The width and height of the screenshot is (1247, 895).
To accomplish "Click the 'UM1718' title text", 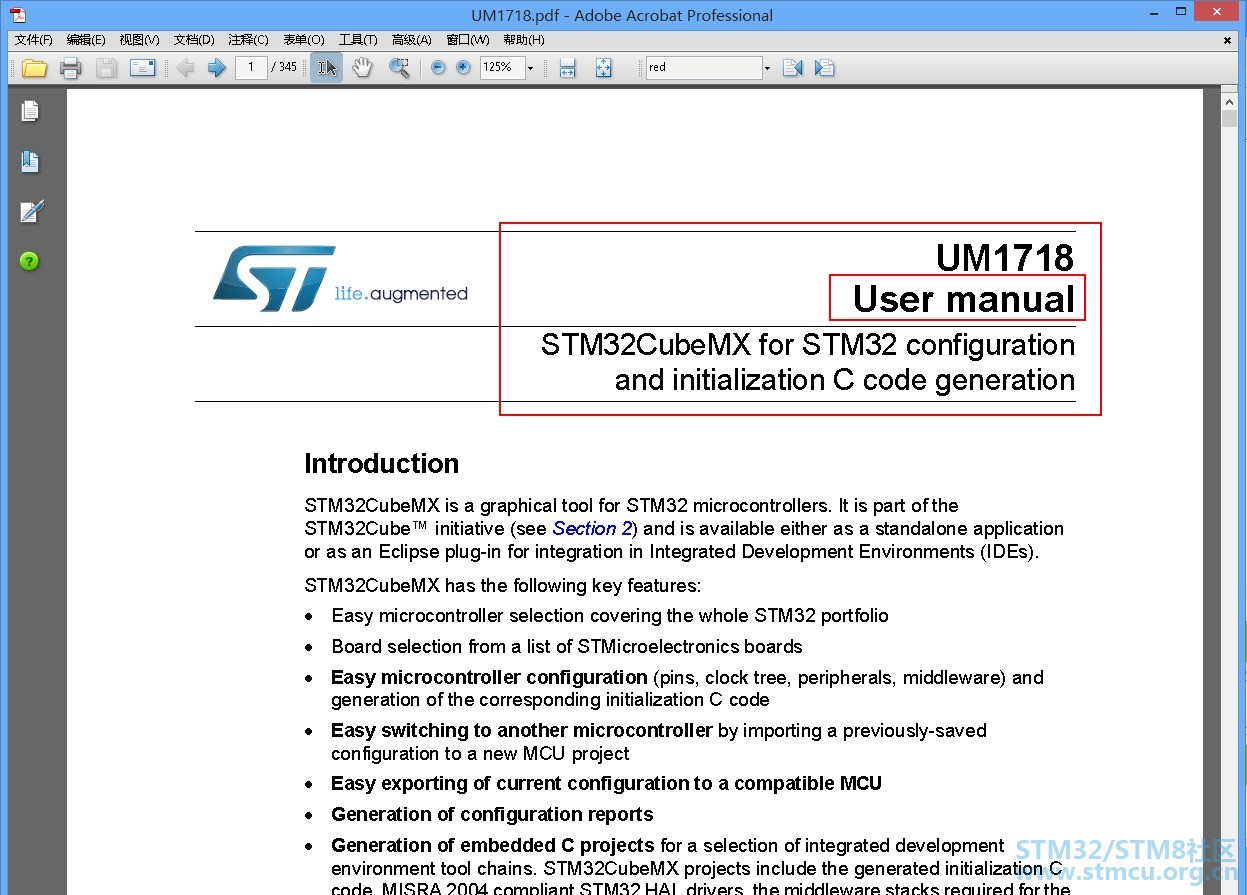I will (1005, 258).
